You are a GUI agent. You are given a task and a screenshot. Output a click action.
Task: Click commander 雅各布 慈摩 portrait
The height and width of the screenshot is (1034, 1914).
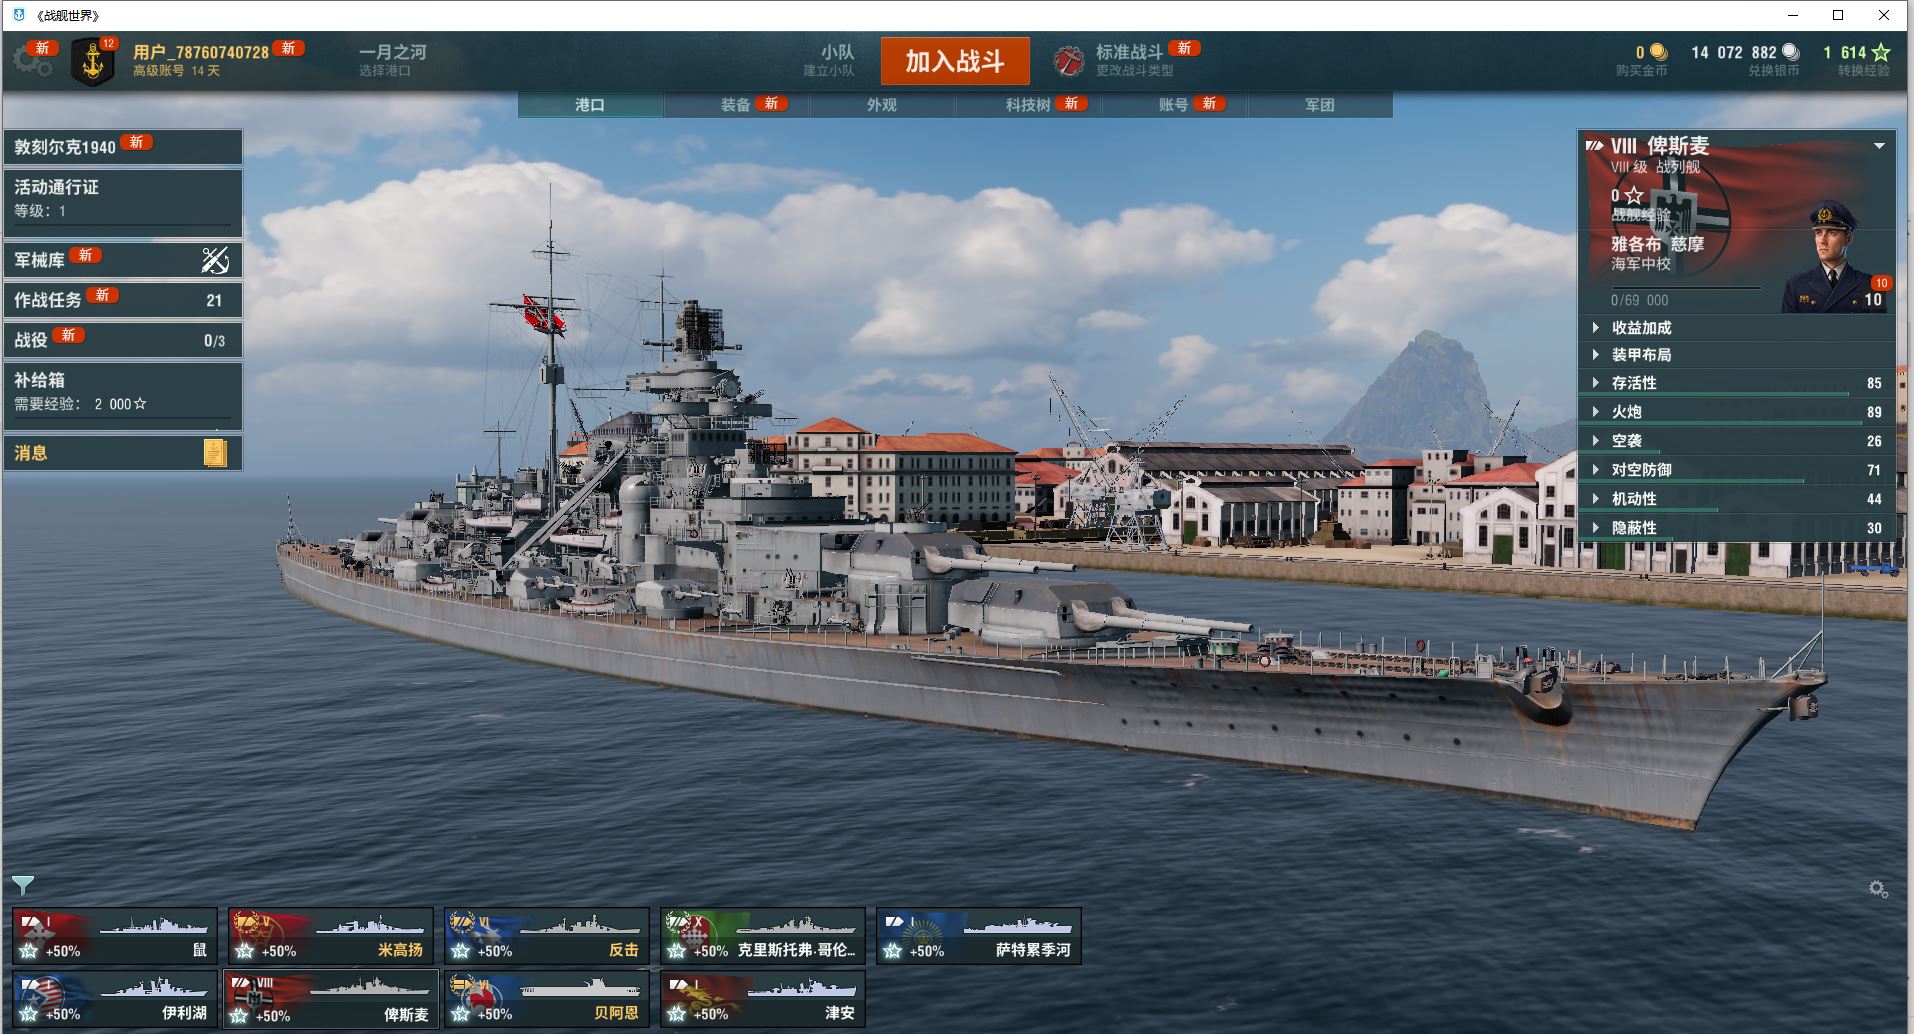[x=1833, y=257]
